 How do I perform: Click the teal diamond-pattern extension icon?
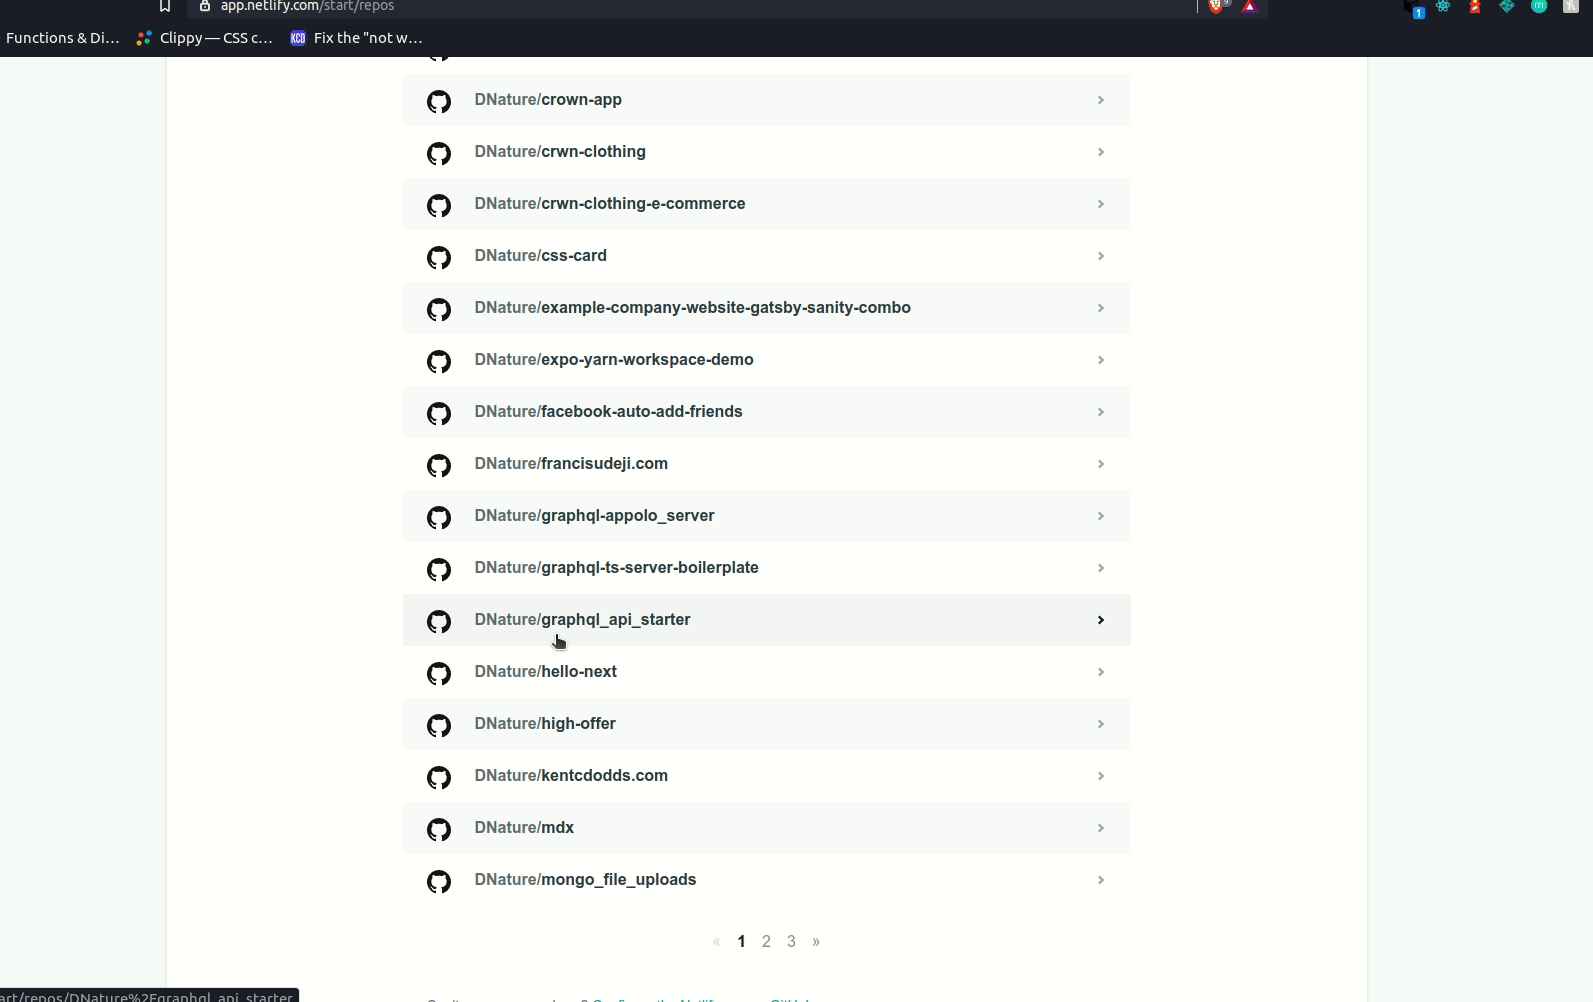point(1507,6)
